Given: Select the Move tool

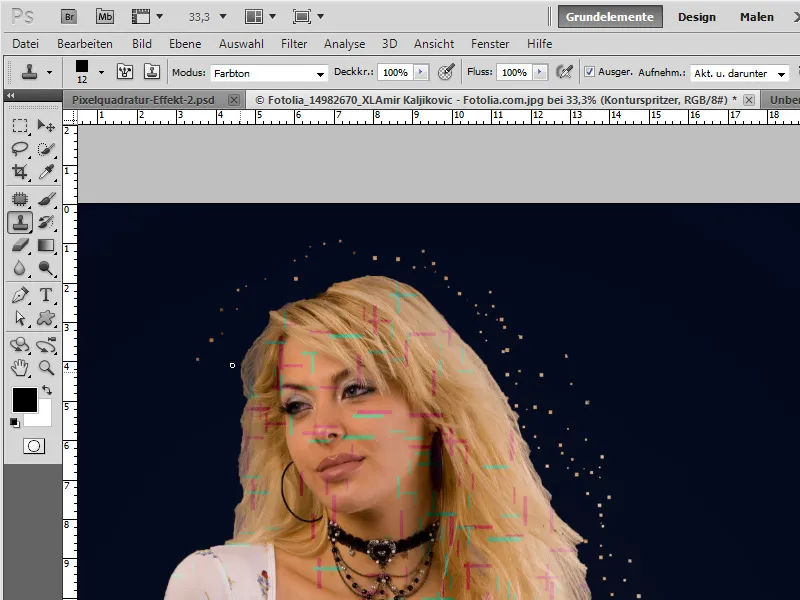Looking at the screenshot, I should click(46, 126).
